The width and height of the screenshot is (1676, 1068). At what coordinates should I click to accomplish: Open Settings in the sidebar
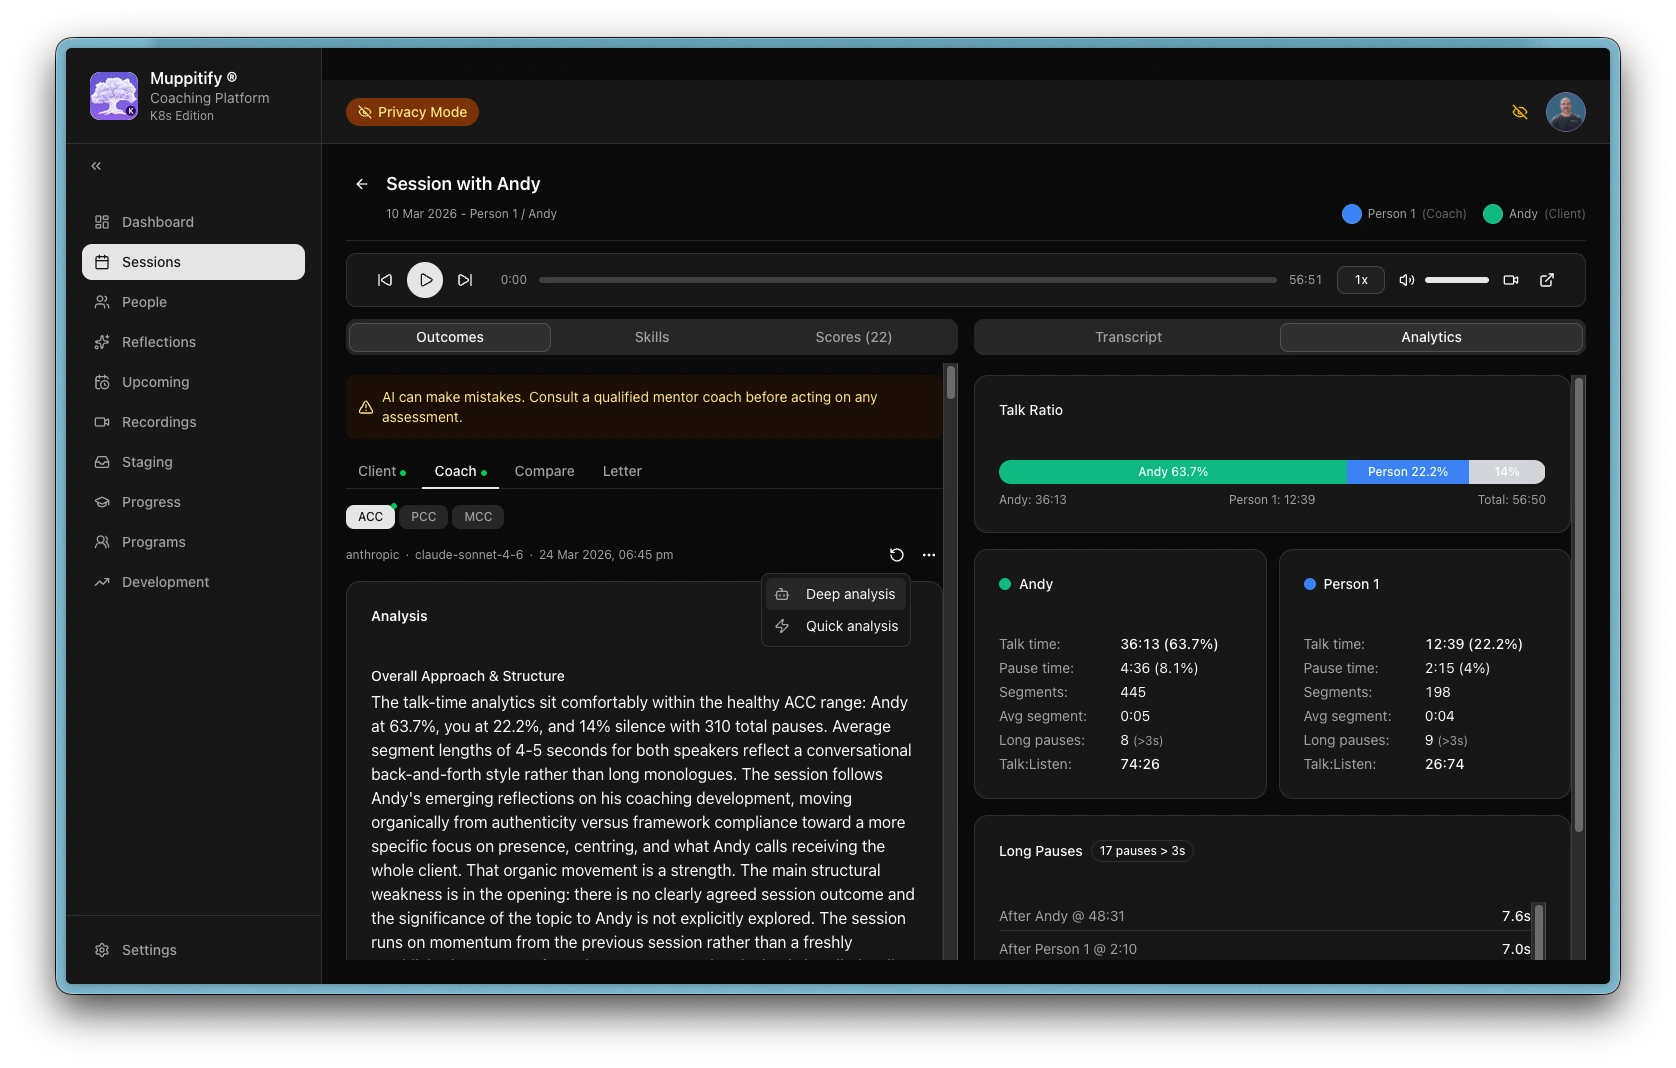(149, 950)
